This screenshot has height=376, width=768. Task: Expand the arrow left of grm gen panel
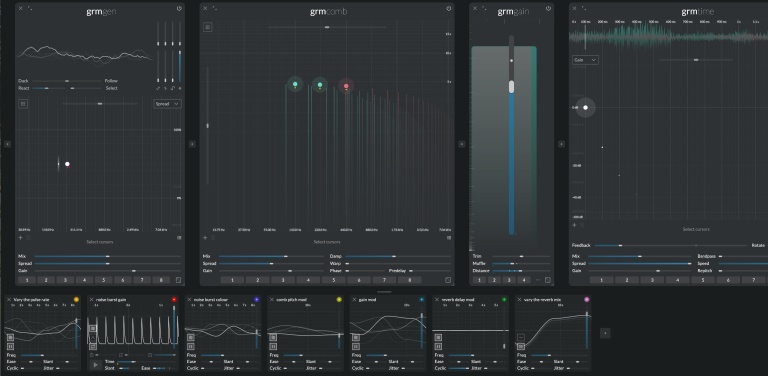(x=7, y=144)
